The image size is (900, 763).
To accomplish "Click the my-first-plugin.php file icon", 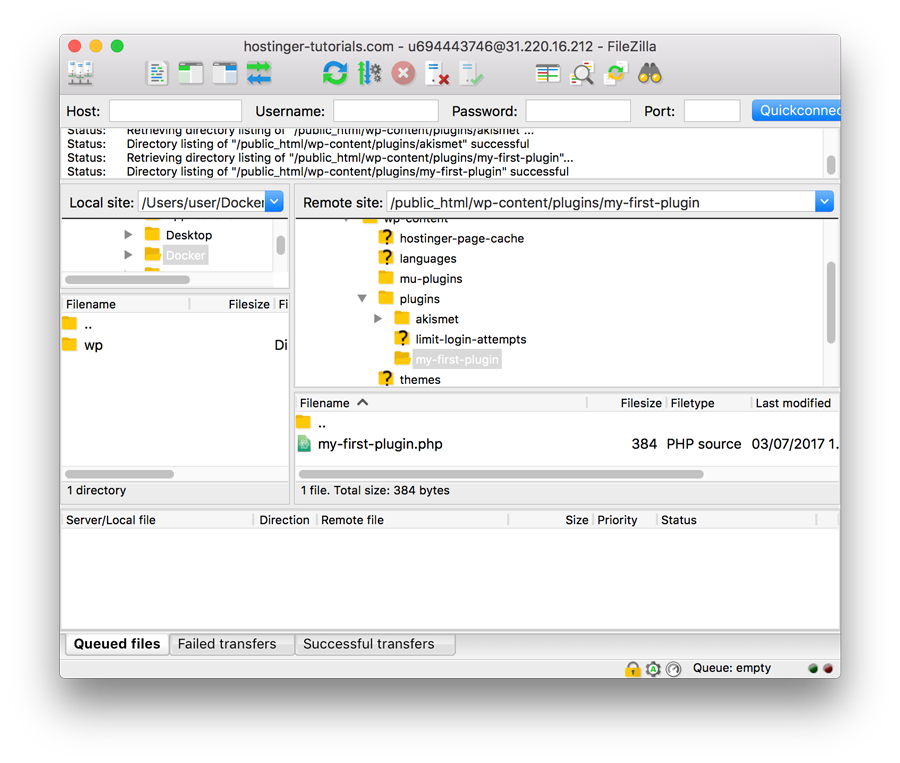I will point(304,444).
